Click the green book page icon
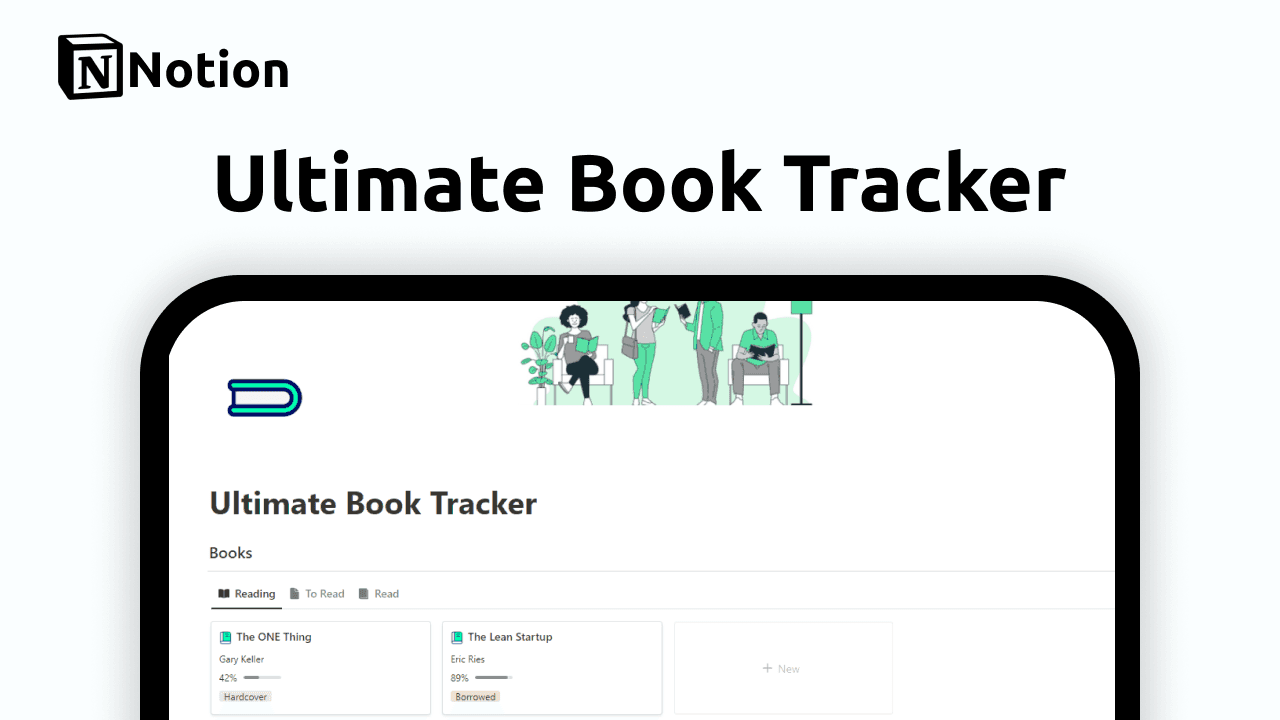 [x=265, y=398]
